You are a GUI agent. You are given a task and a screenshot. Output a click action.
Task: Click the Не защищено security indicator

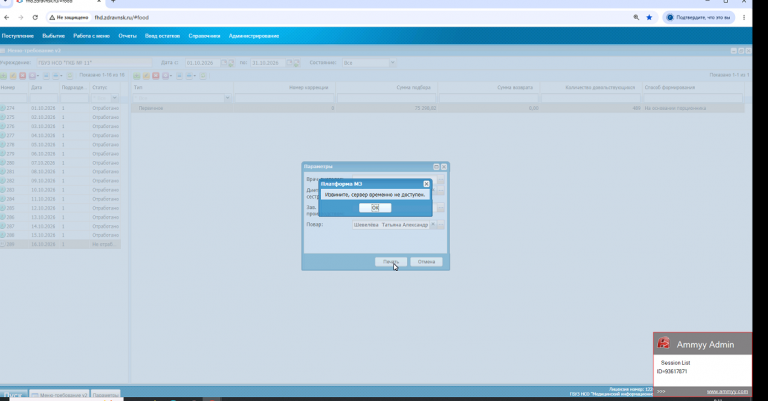69,17
